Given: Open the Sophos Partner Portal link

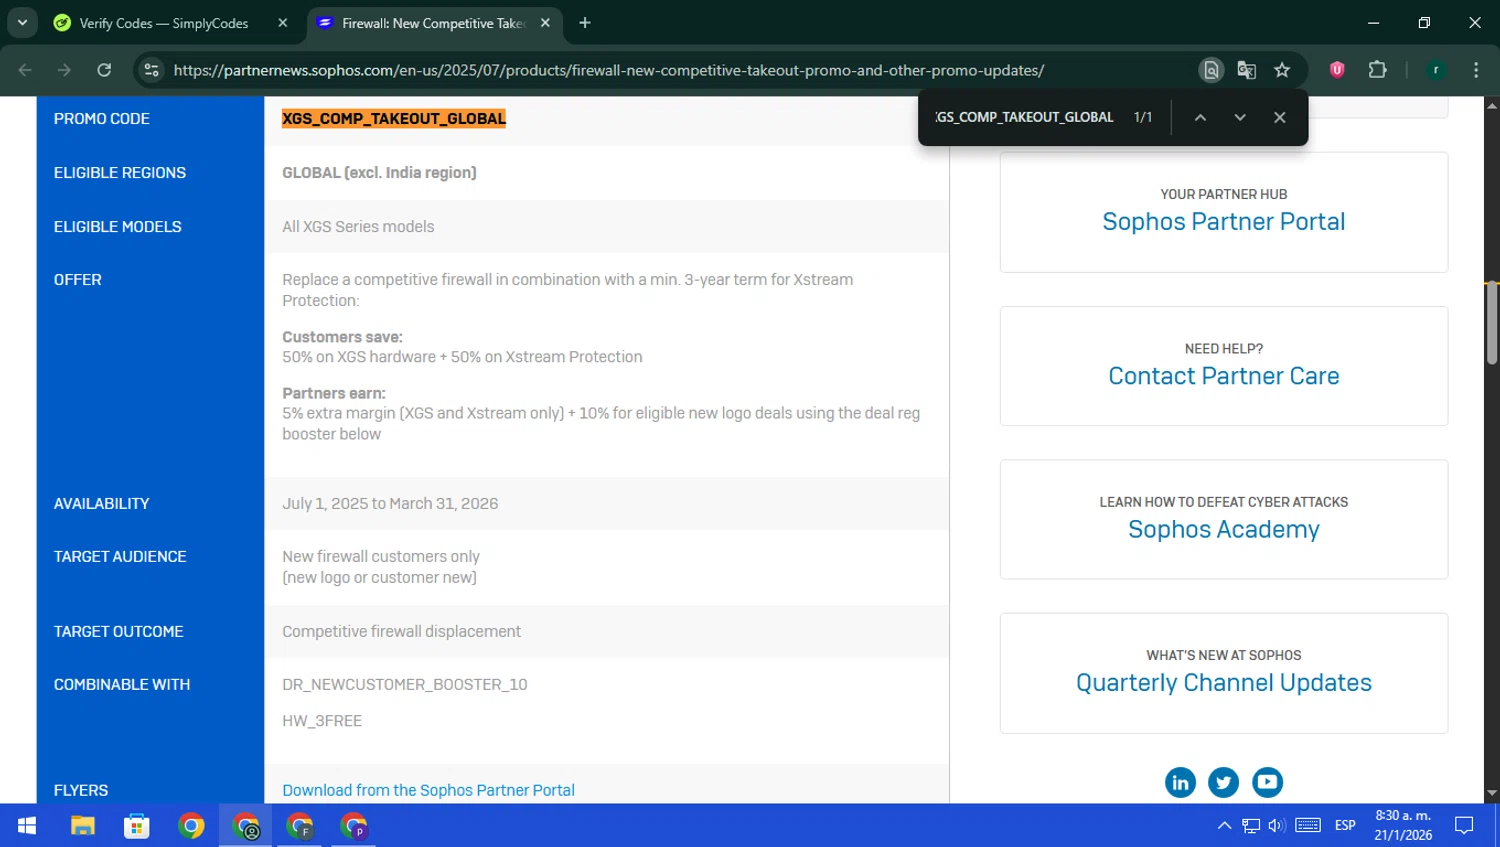Looking at the screenshot, I should [x=1223, y=222].
